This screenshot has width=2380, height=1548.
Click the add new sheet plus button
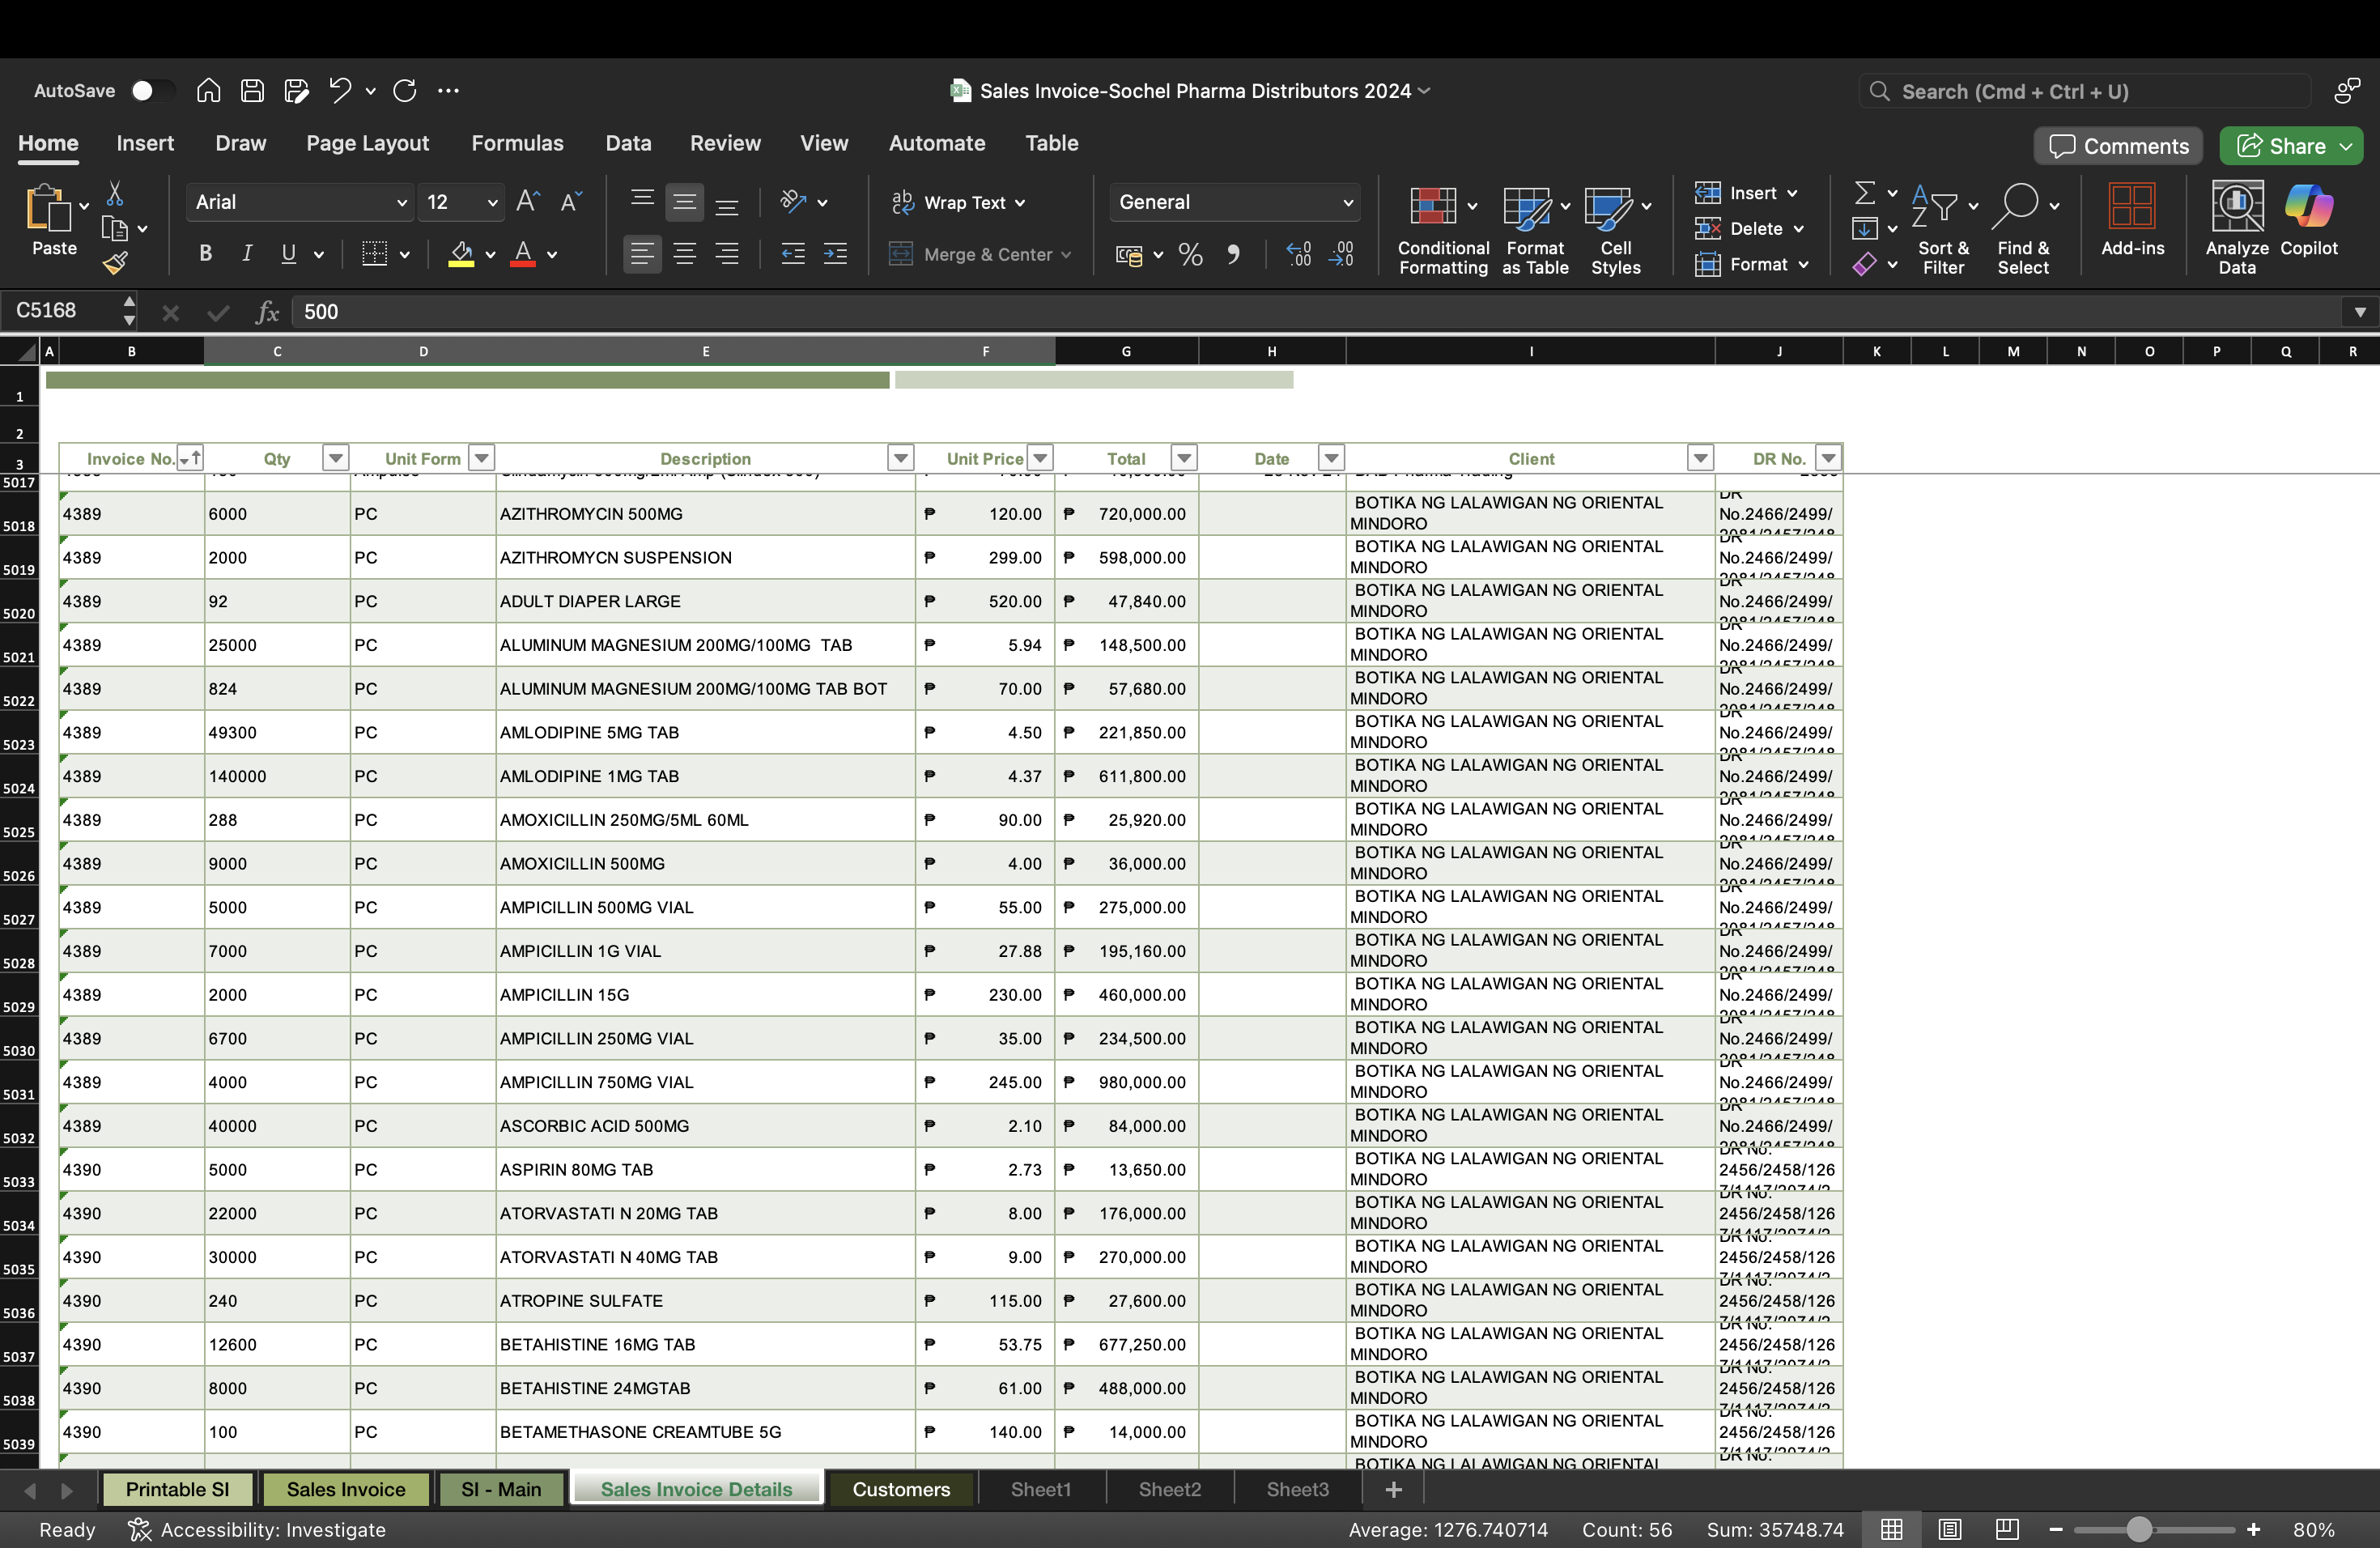(1393, 1490)
